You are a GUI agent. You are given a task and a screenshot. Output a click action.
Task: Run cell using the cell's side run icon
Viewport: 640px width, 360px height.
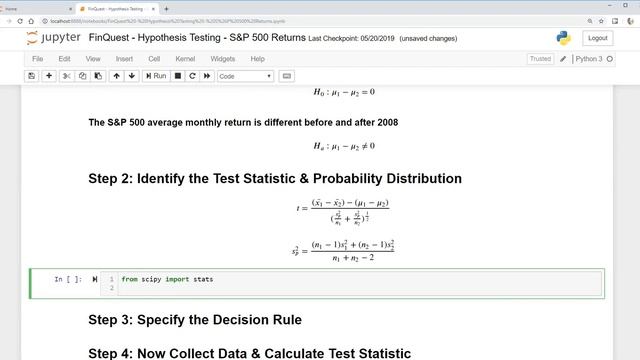coord(95,279)
